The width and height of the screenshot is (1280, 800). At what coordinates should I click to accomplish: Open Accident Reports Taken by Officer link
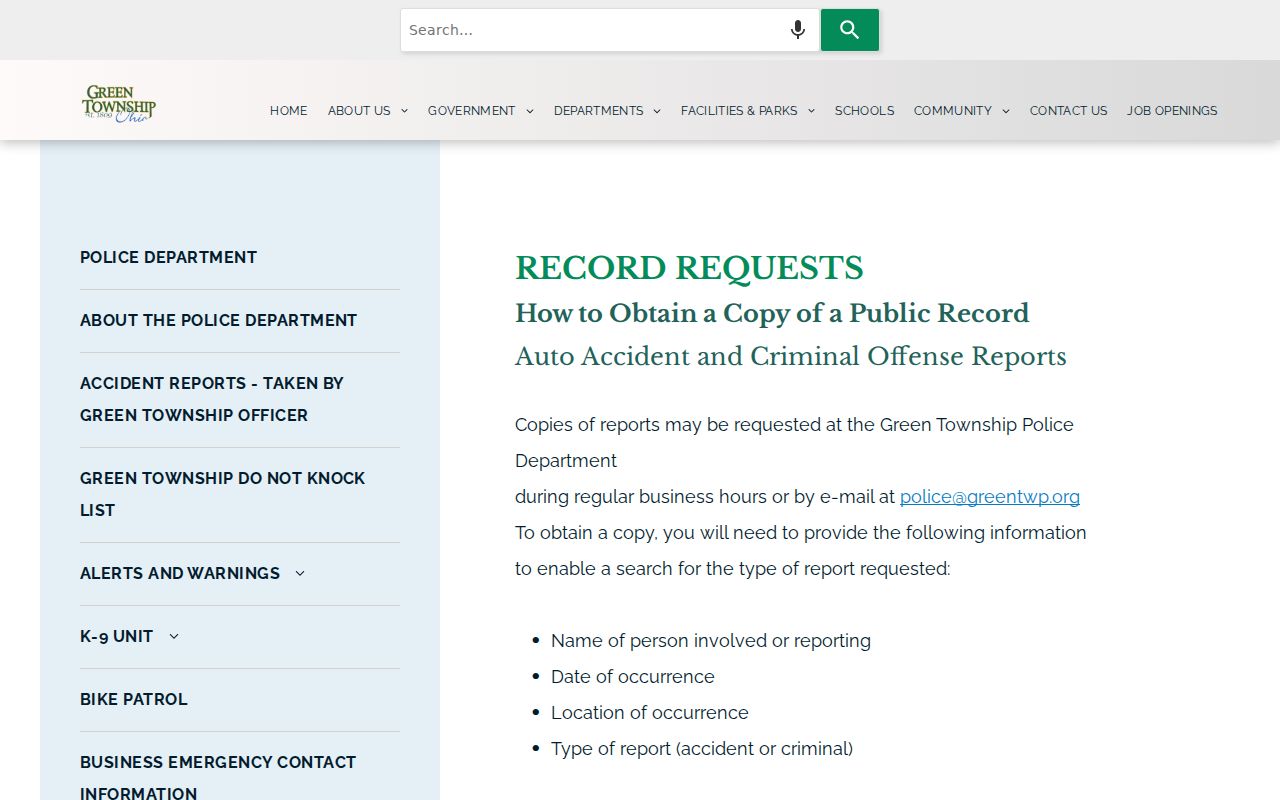click(212, 399)
